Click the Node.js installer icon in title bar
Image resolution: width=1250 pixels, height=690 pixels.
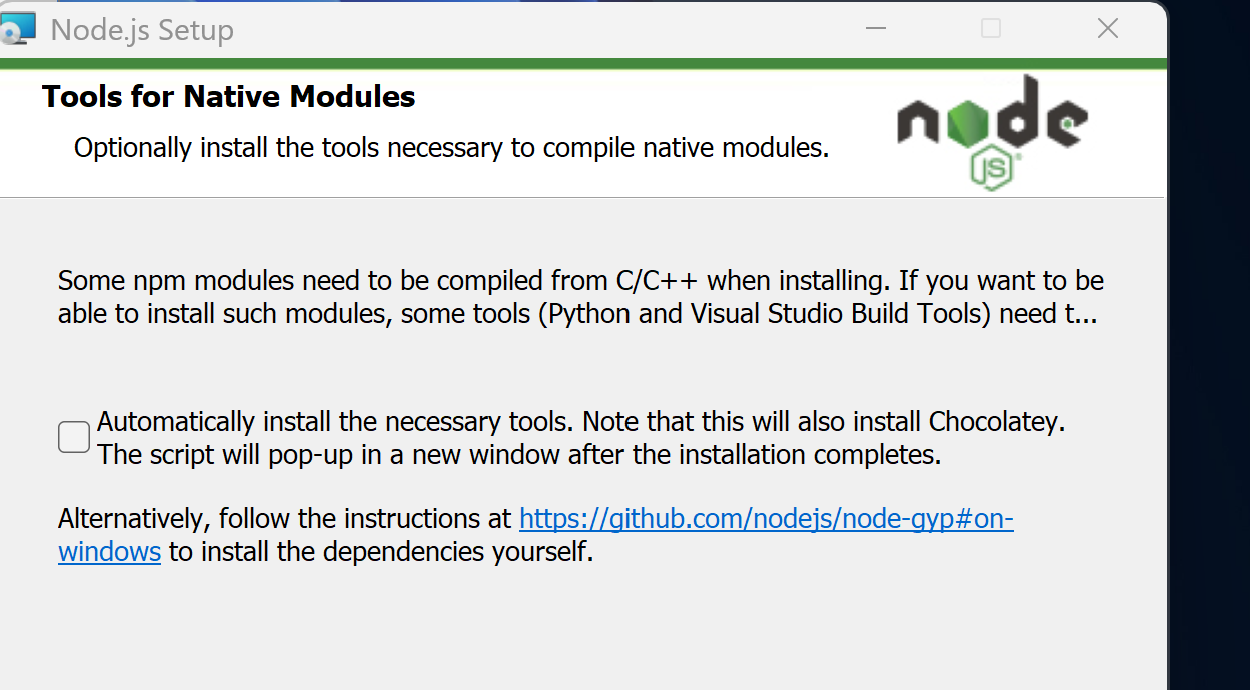pos(18,28)
